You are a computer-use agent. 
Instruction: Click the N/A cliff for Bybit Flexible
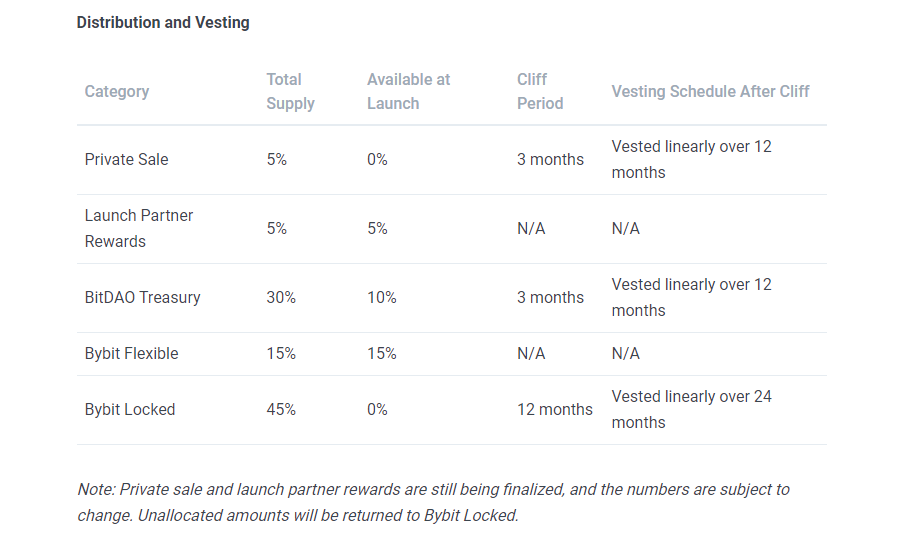pos(531,353)
